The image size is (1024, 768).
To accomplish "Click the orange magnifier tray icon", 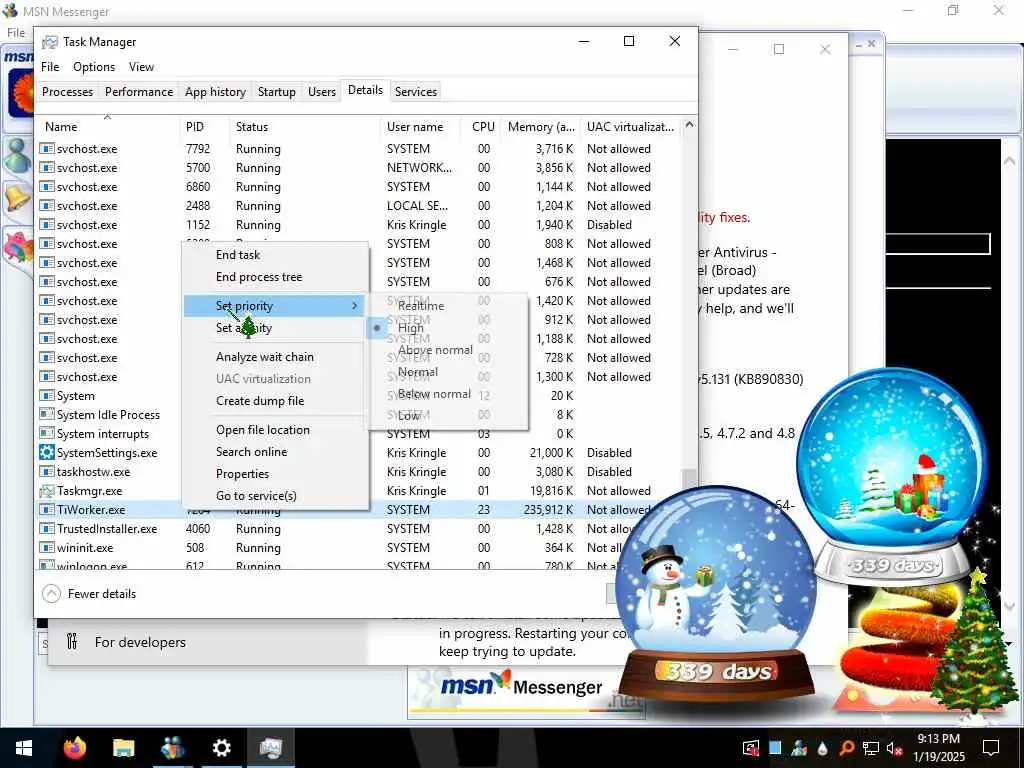I will click(846, 748).
